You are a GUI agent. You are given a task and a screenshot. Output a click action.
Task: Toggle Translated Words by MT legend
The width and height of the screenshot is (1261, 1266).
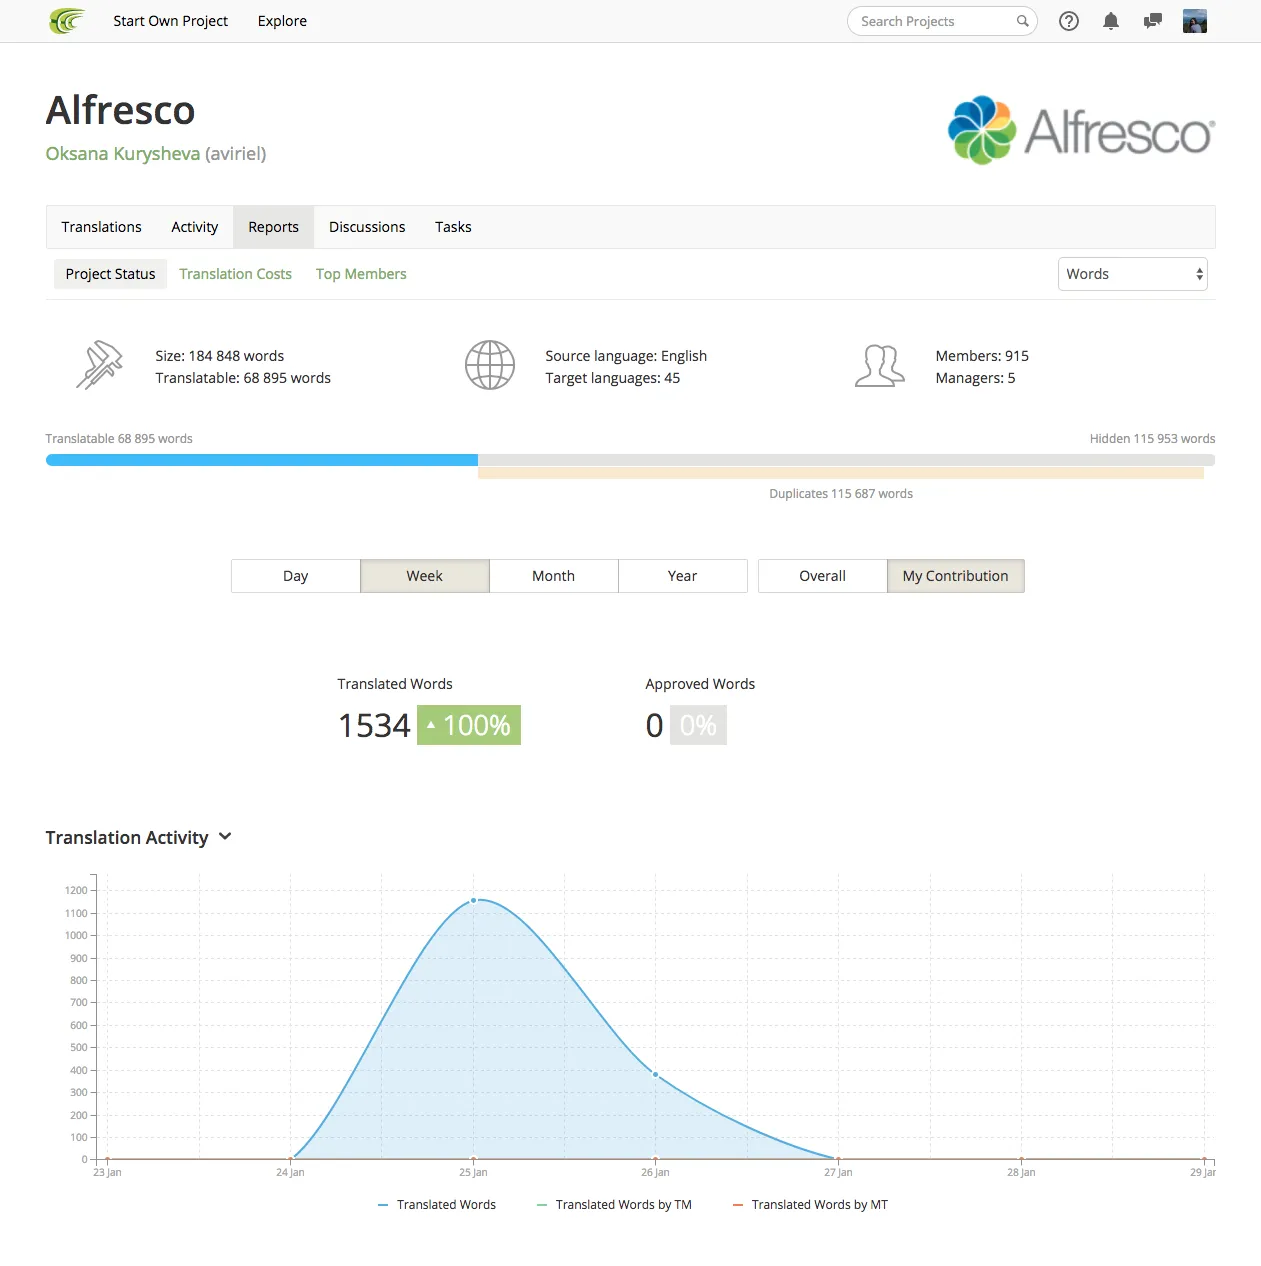coord(810,1205)
